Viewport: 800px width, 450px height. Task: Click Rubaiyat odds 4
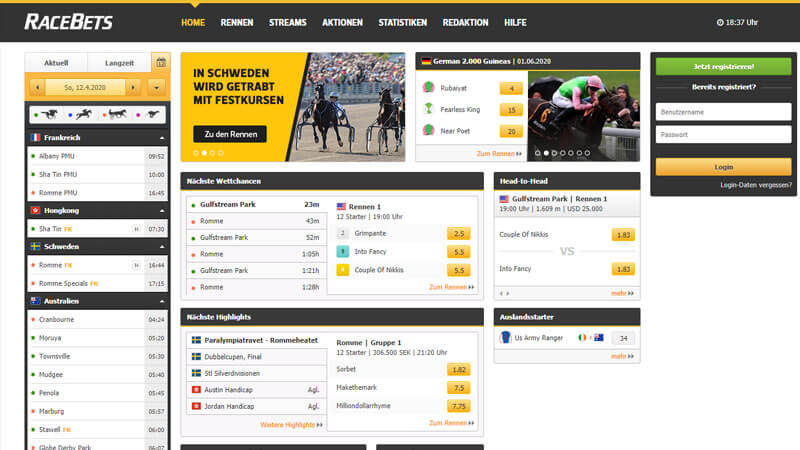(511, 88)
